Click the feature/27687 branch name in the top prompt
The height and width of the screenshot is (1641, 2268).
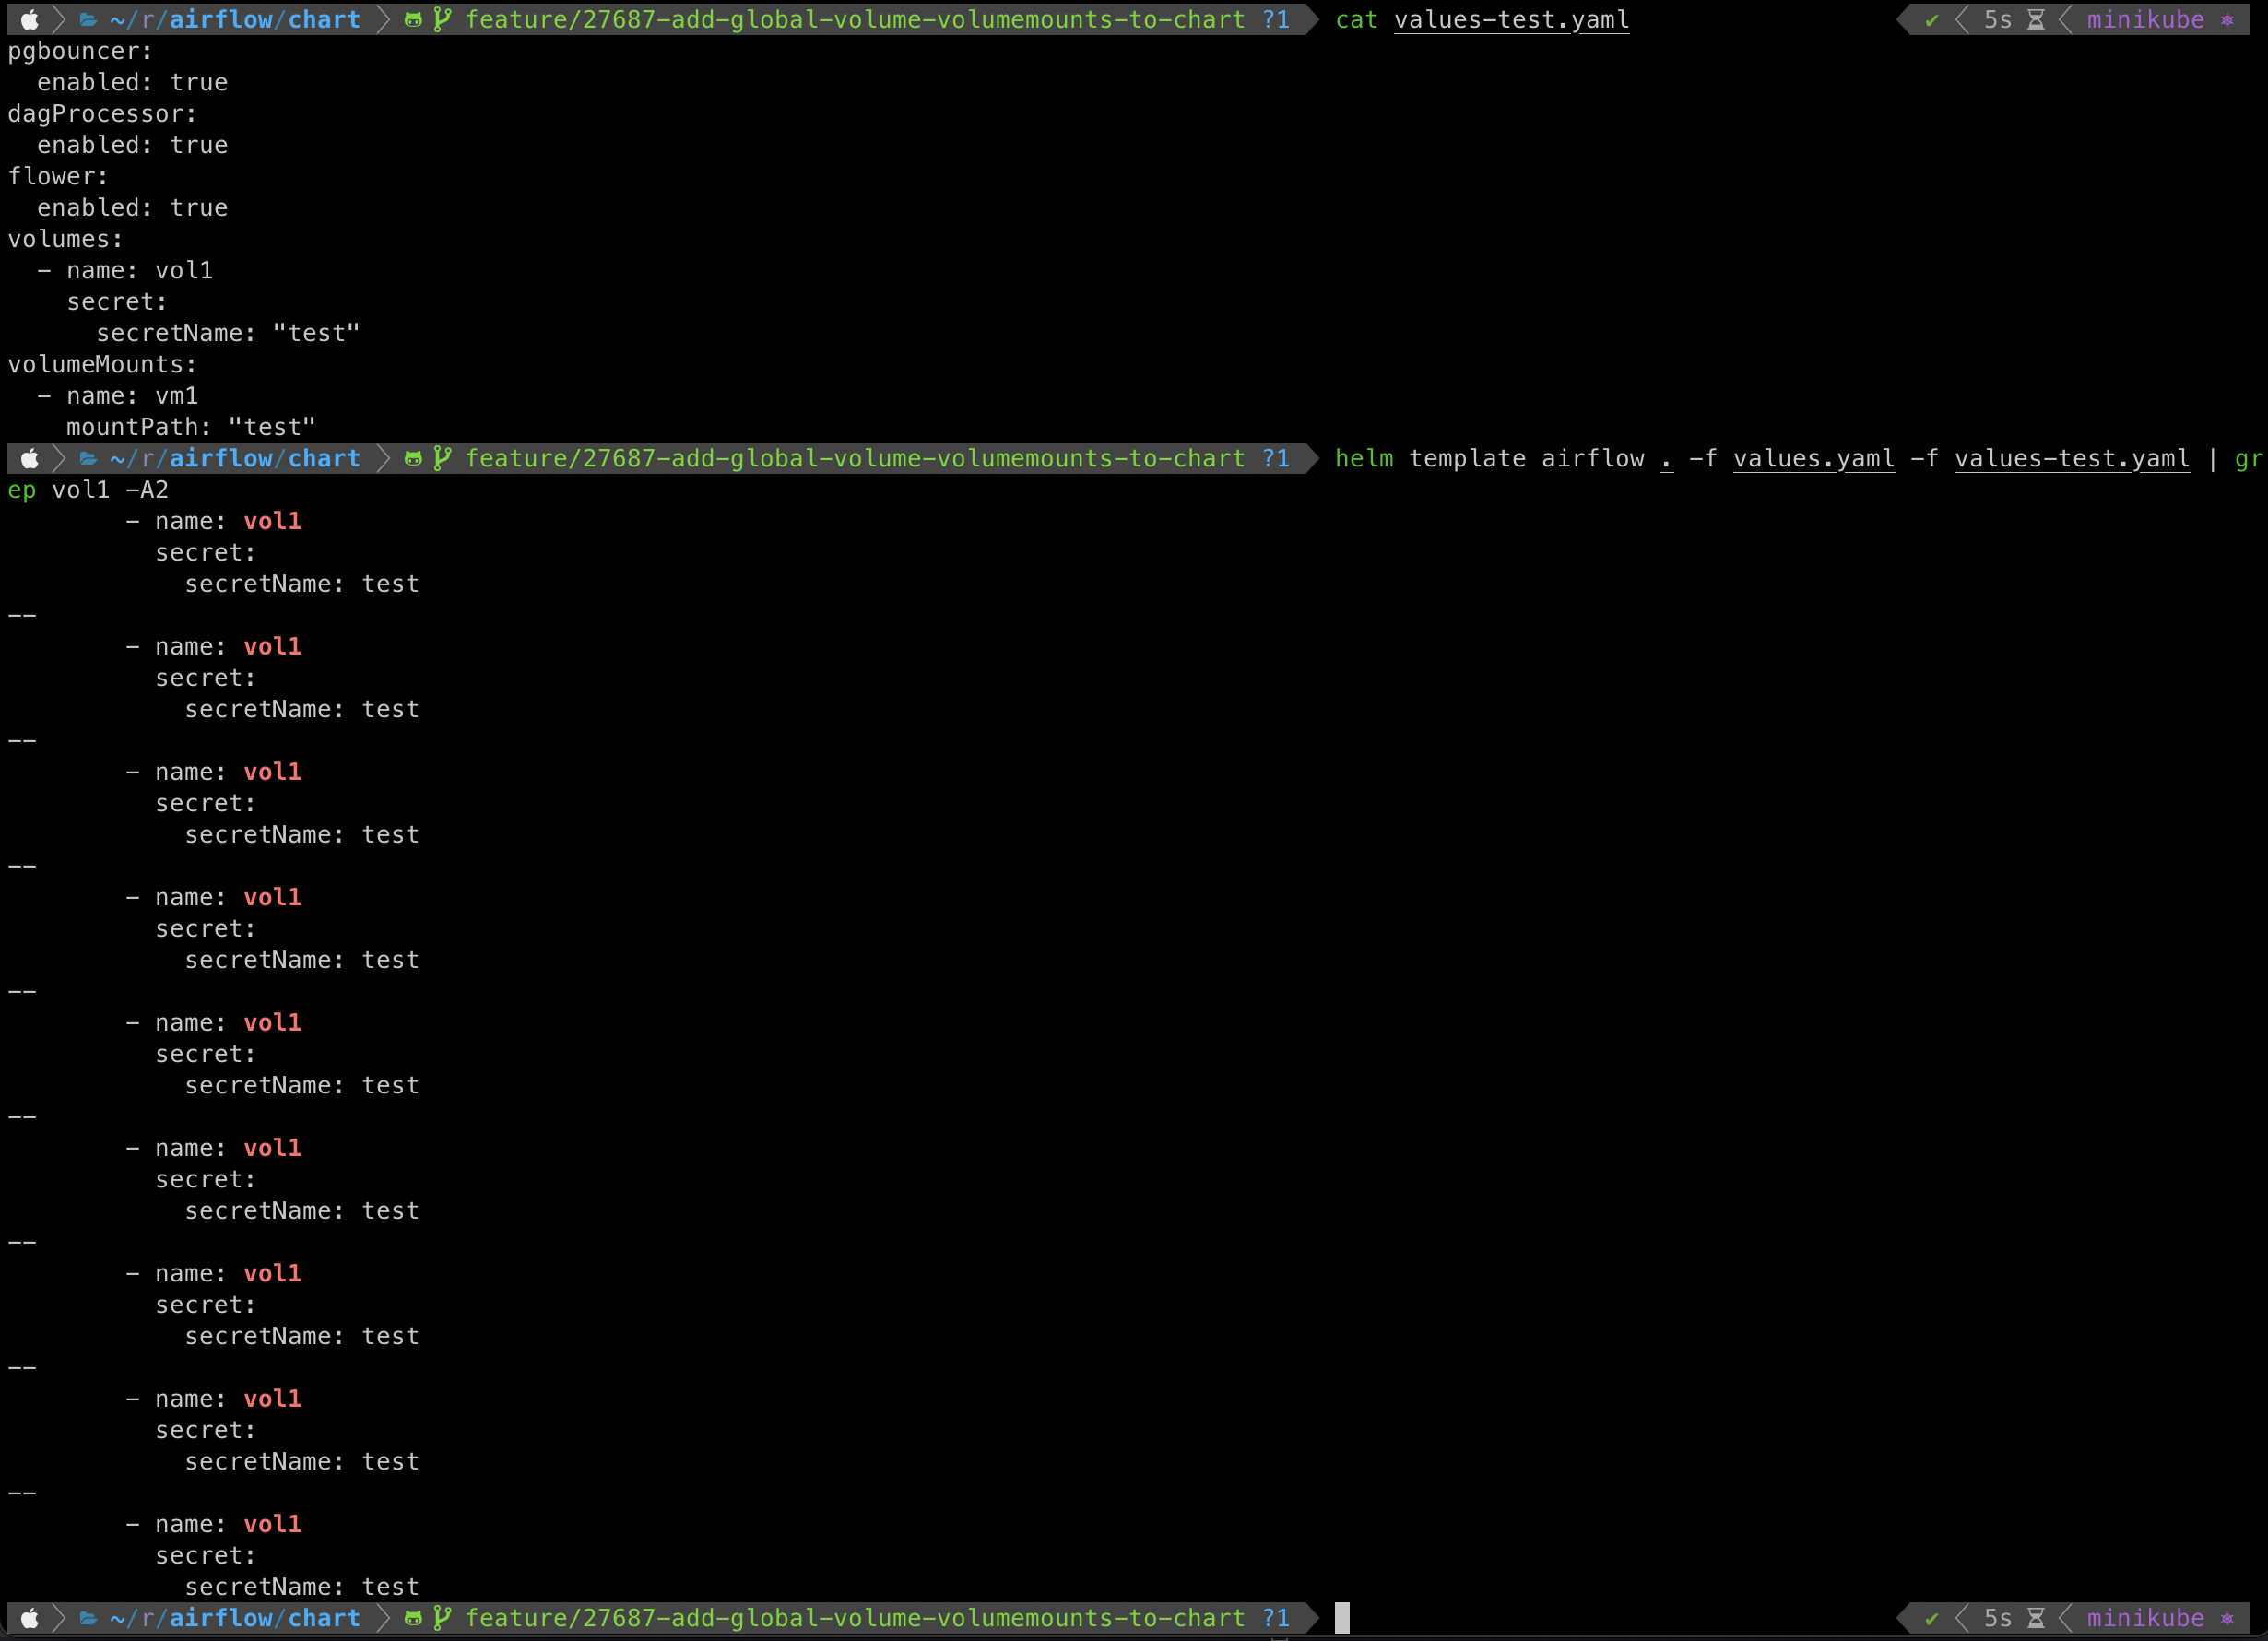pyautogui.click(x=855, y=19)
